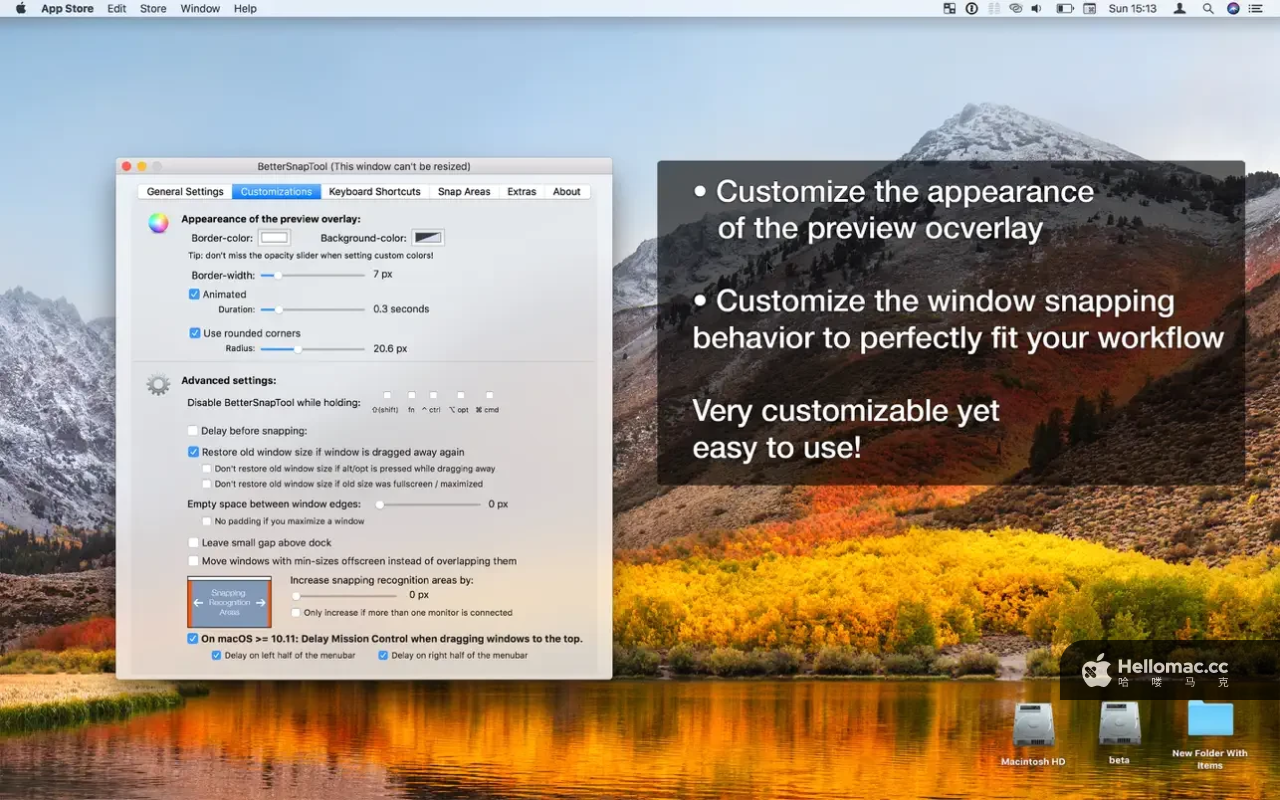Click the color wheel appearance icon

(x=158, y=223)
